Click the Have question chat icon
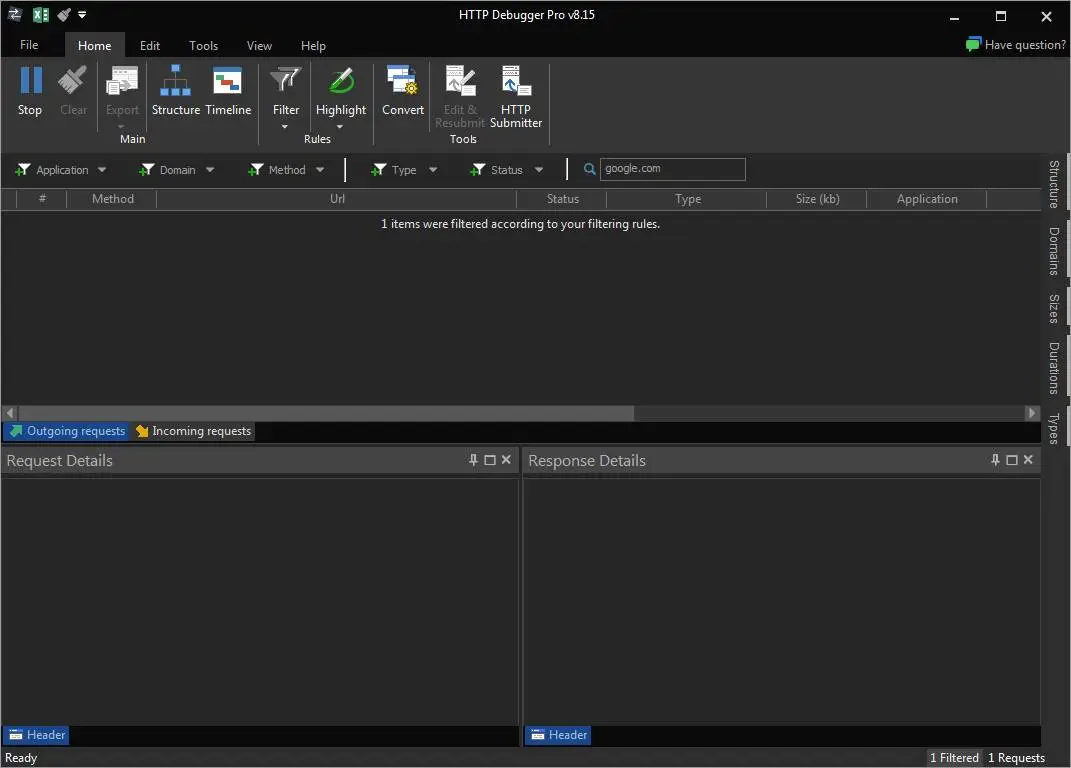Image resolution: width=1071 pixels, height=768 pixels. click(973, 45)
